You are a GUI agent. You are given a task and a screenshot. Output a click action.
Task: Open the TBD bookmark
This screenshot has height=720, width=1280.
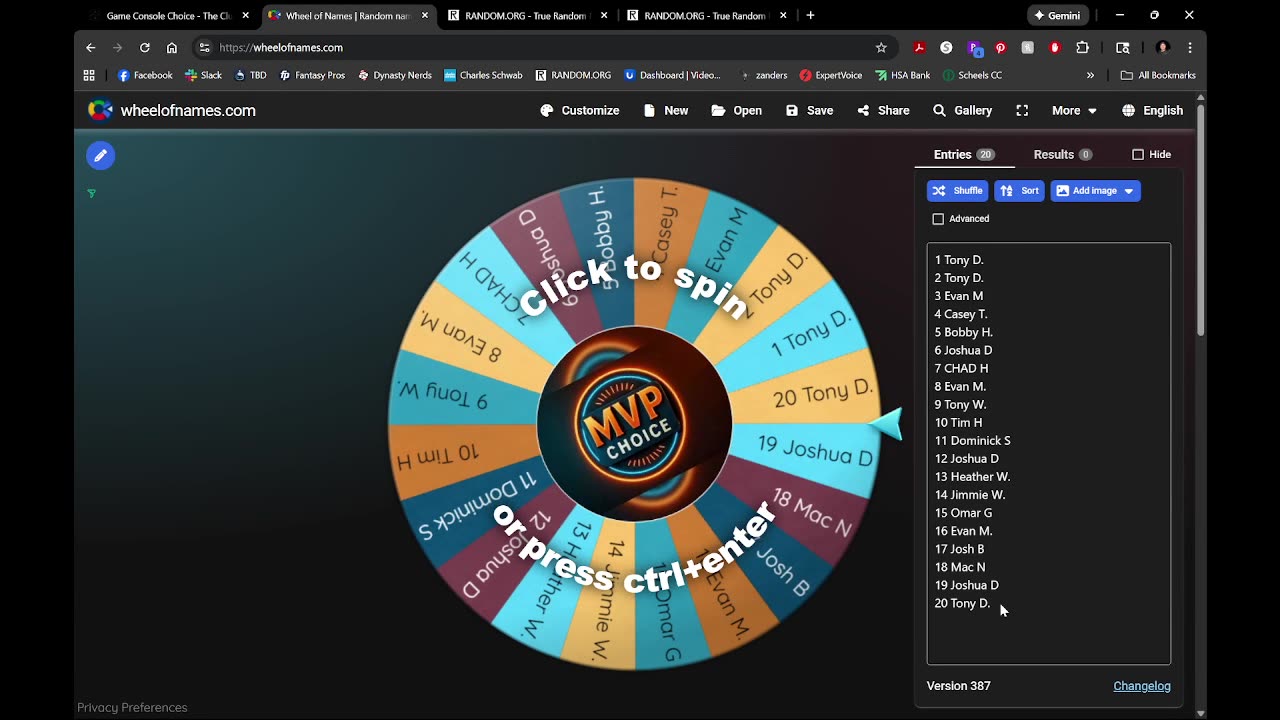(x=250, y=75)
